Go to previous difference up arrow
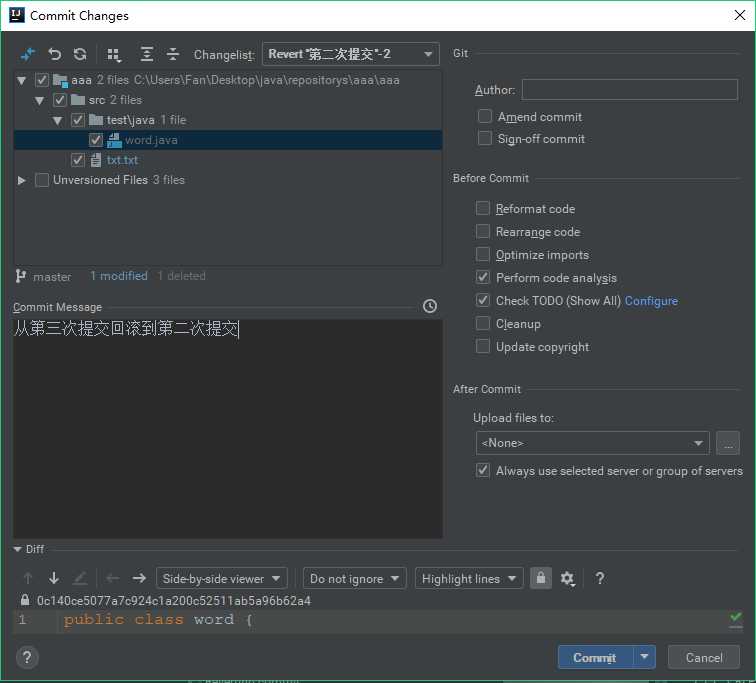The height and width of the screenshot is (683, 756). pyautogui.click(x=28, y=577)
